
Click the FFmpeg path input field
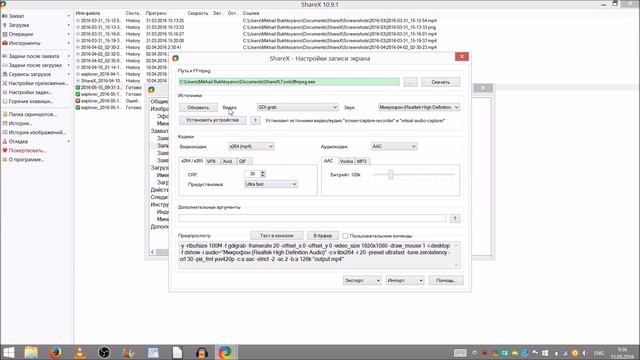click(x=289, y=82)
